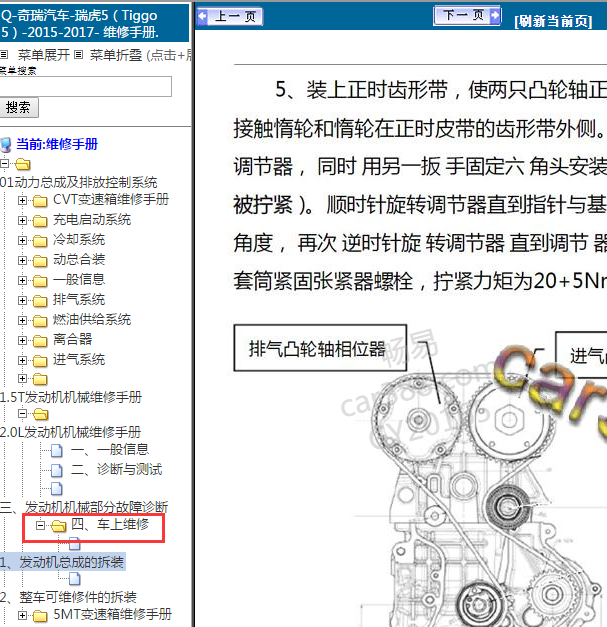
Task: Click the 冷却系统 folder icon
Action: click(40, 240)
